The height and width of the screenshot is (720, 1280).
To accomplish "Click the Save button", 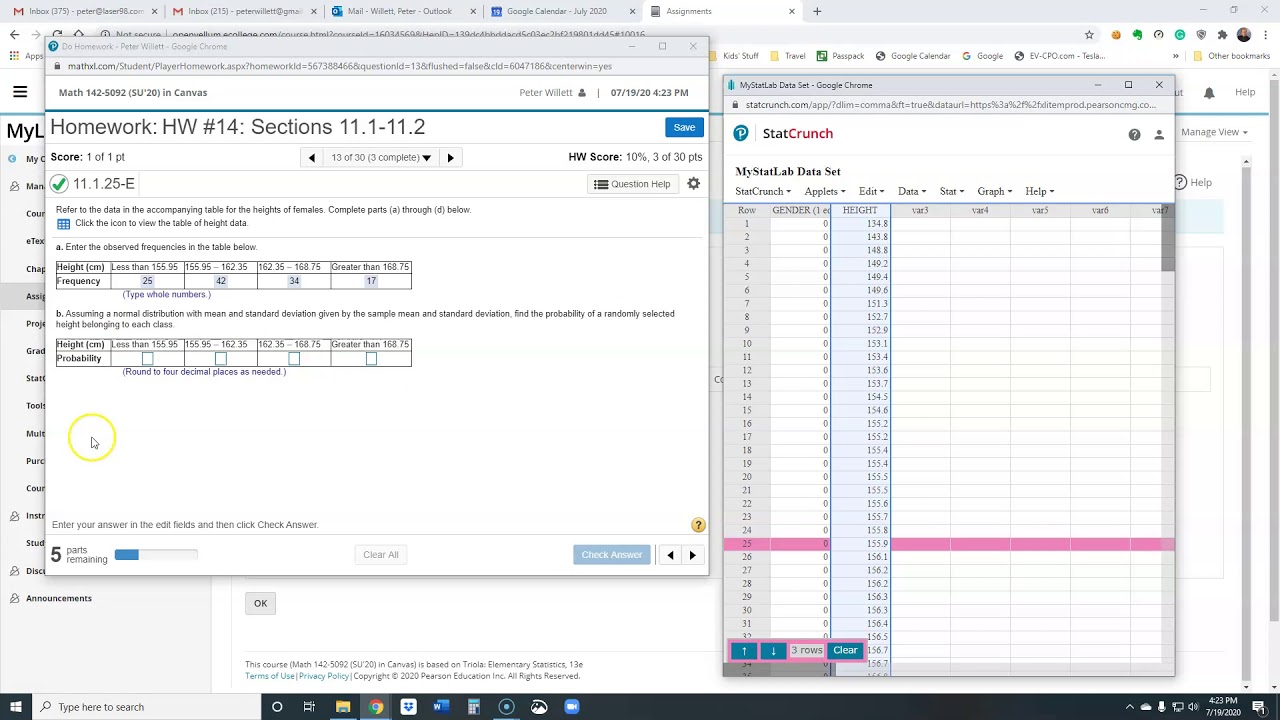I will (684, 127).
